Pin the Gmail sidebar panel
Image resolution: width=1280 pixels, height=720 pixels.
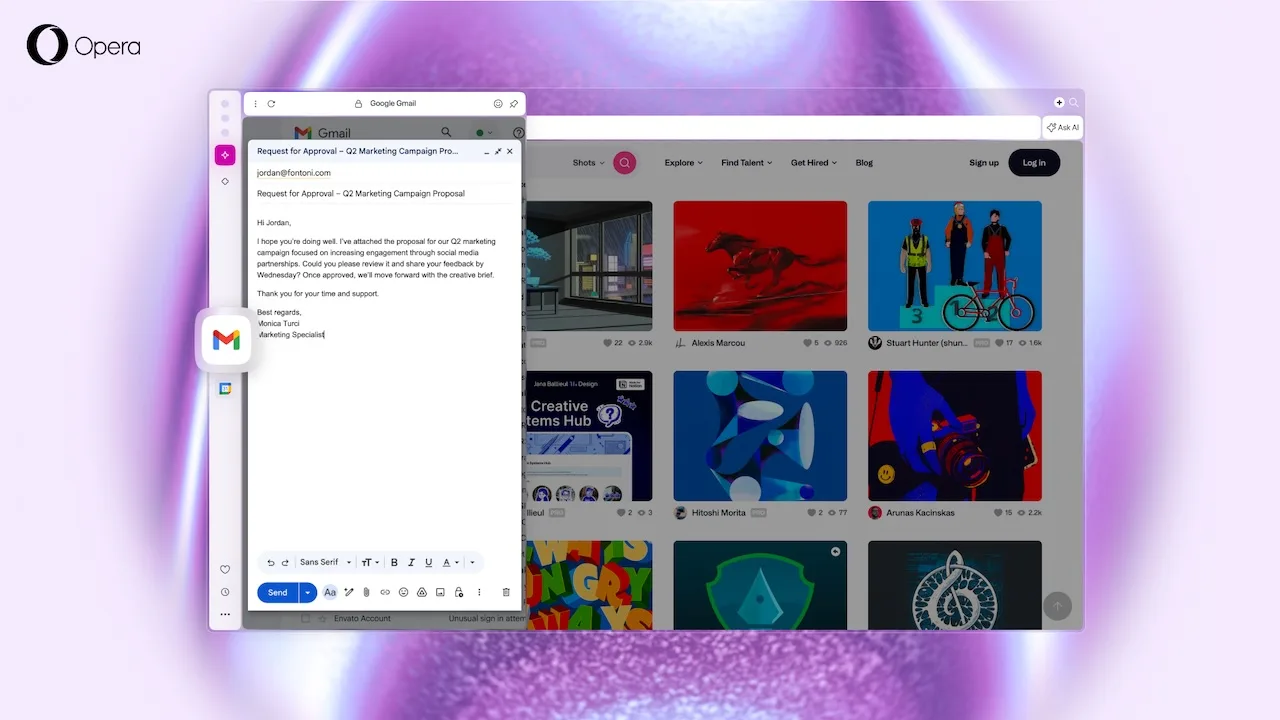tap(514, 104)
